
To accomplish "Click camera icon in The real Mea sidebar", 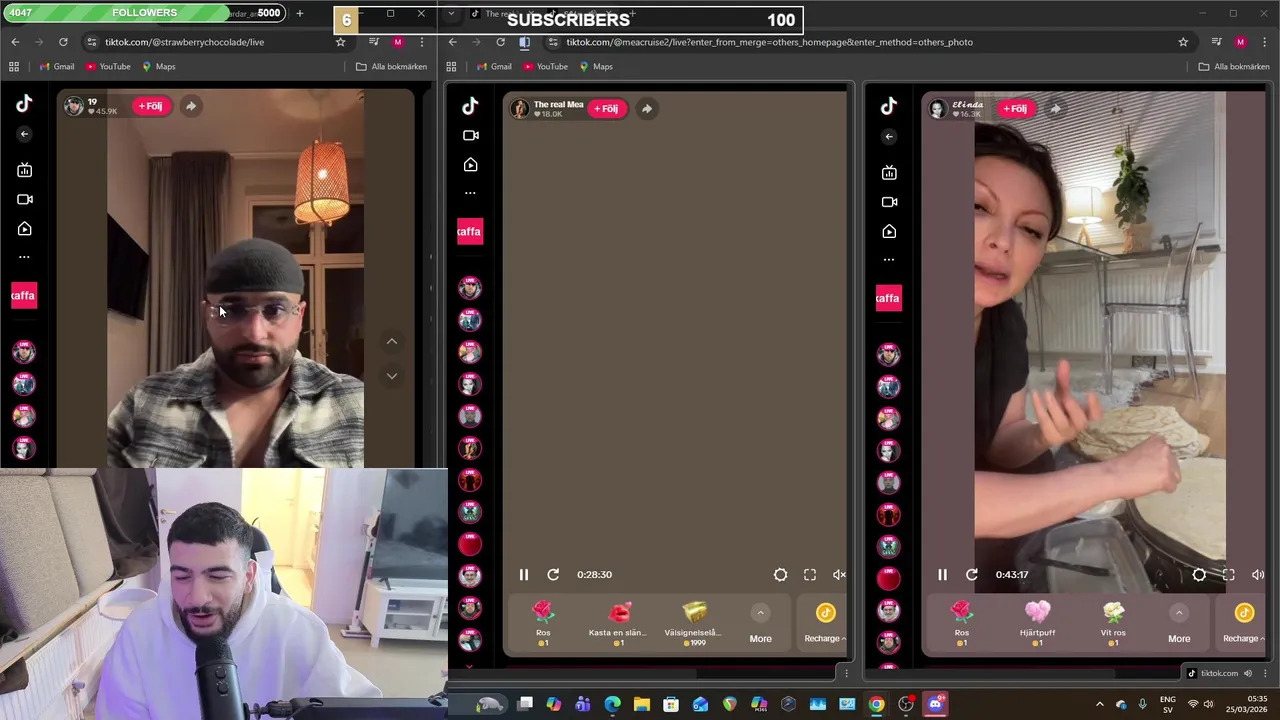I will [470, 135].
